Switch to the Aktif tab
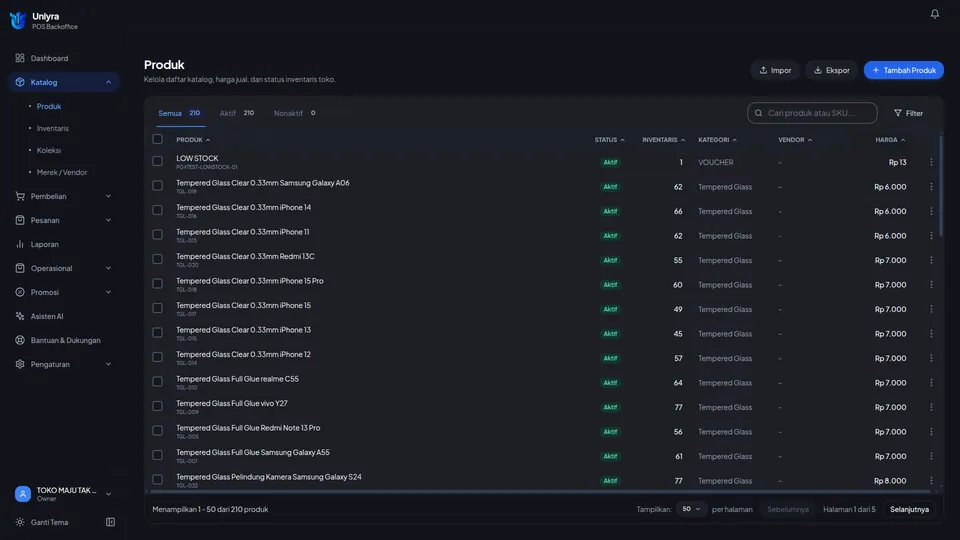Screen dimensions: 960x540 (237, 113)
